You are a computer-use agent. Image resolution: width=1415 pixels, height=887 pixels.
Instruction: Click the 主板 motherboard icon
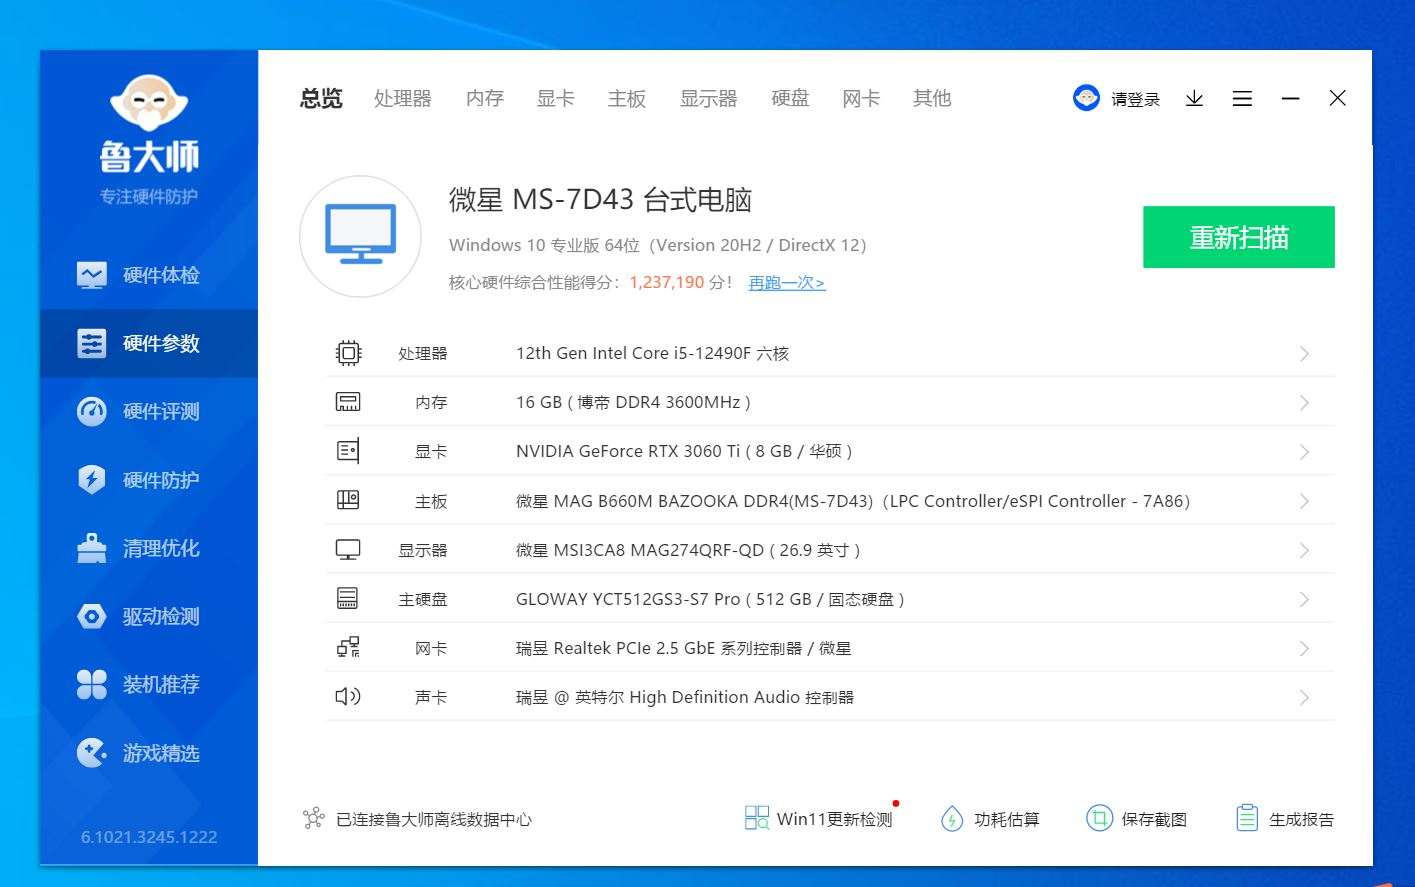coord(348,500)
